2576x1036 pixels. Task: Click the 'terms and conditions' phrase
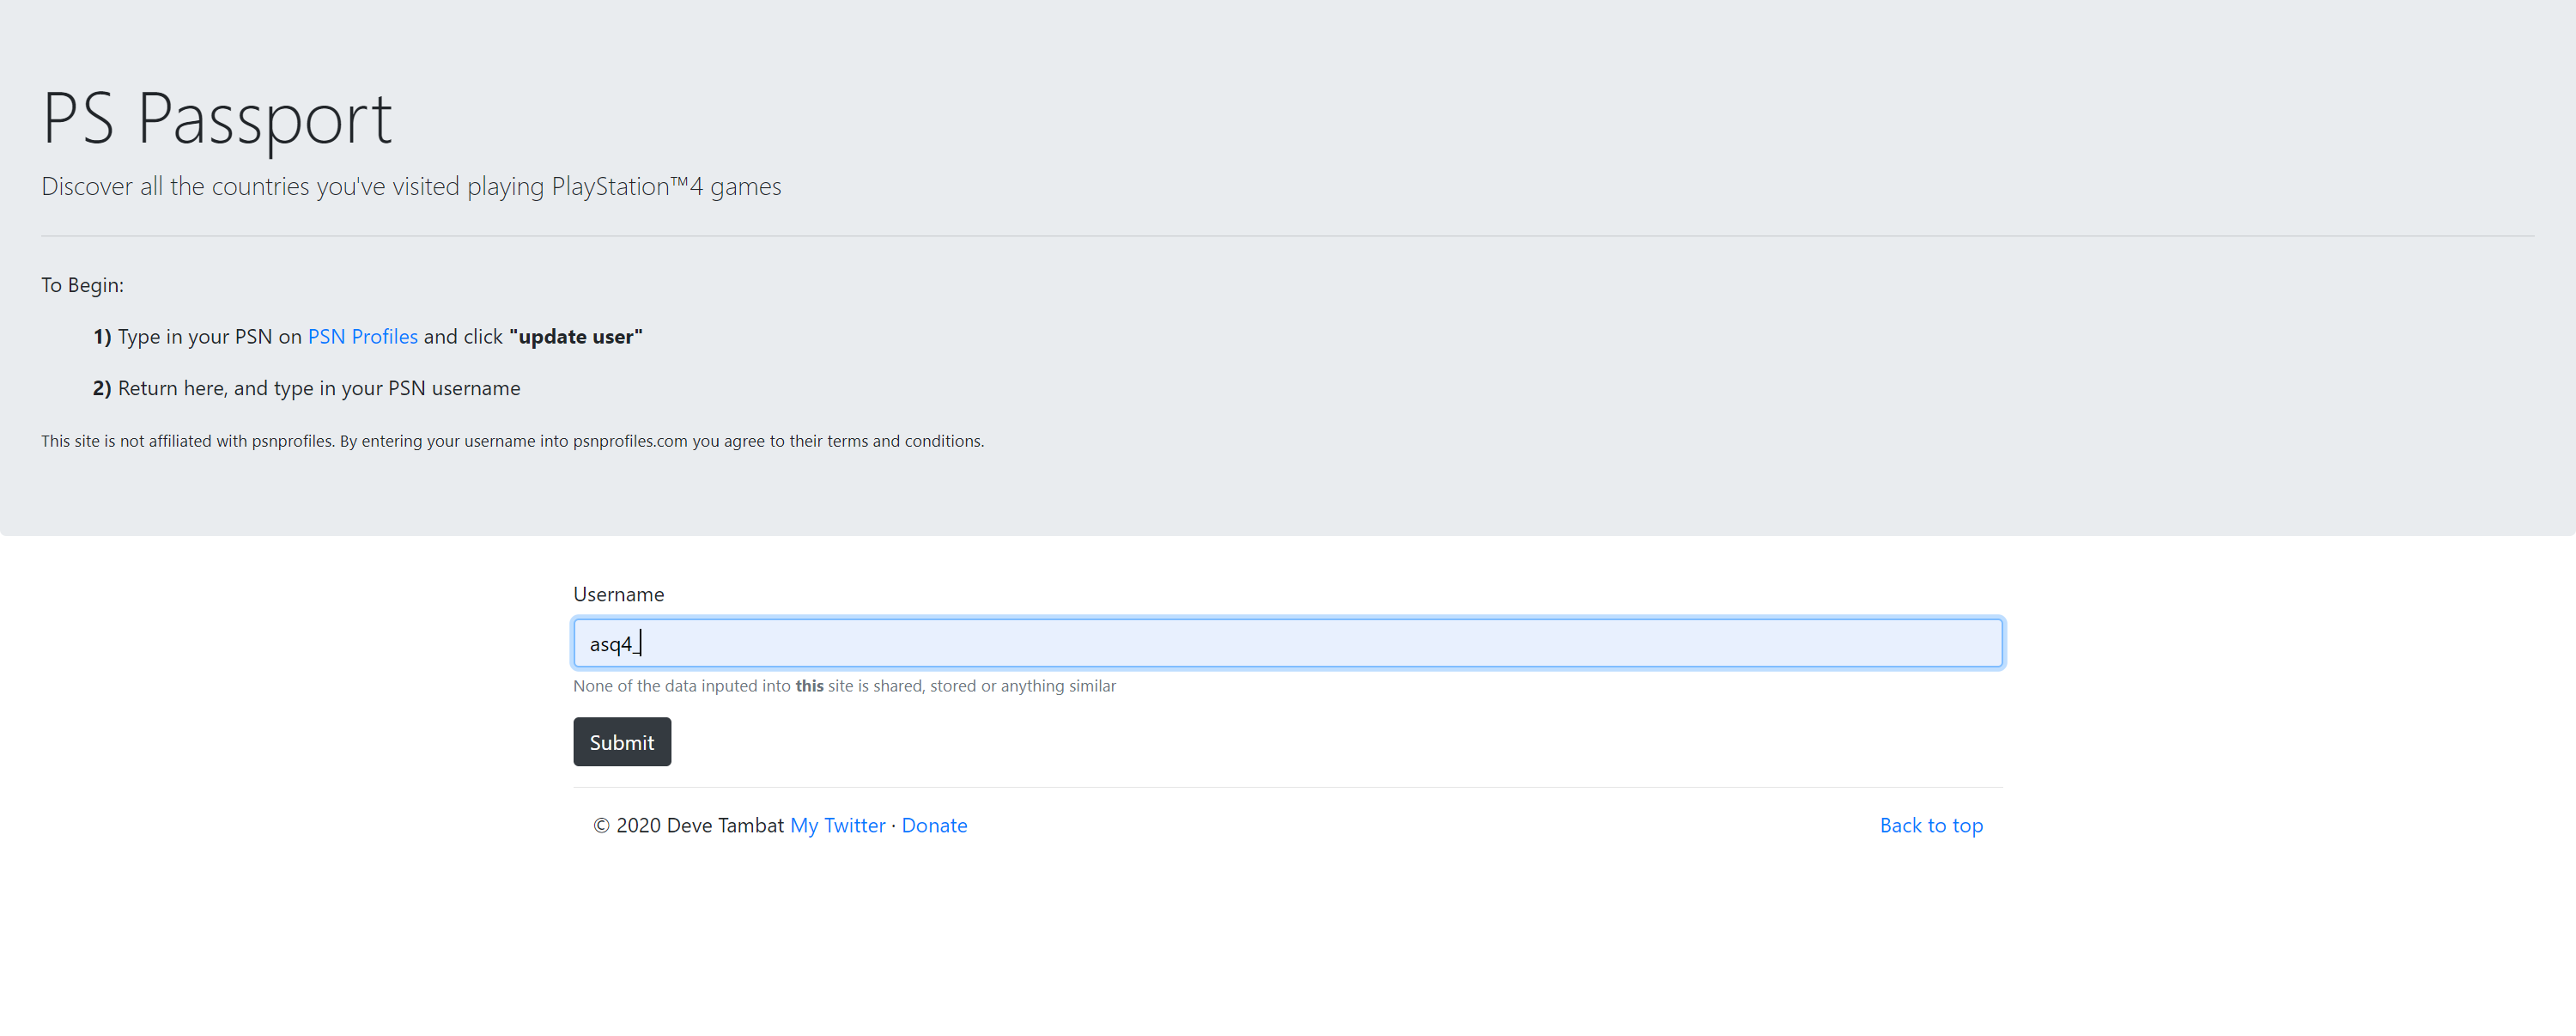(x=904, y=441)
